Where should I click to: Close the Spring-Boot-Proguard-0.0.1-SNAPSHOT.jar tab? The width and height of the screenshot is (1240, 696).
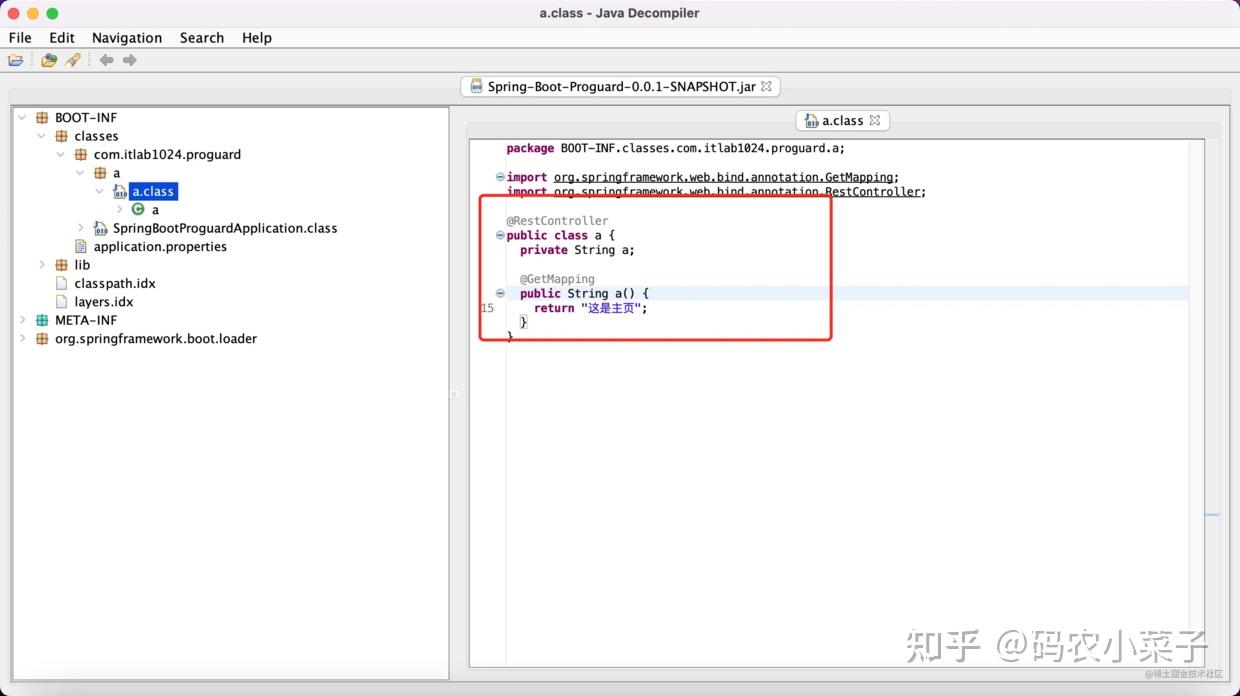pyautogui.click(x=766, y=86)
